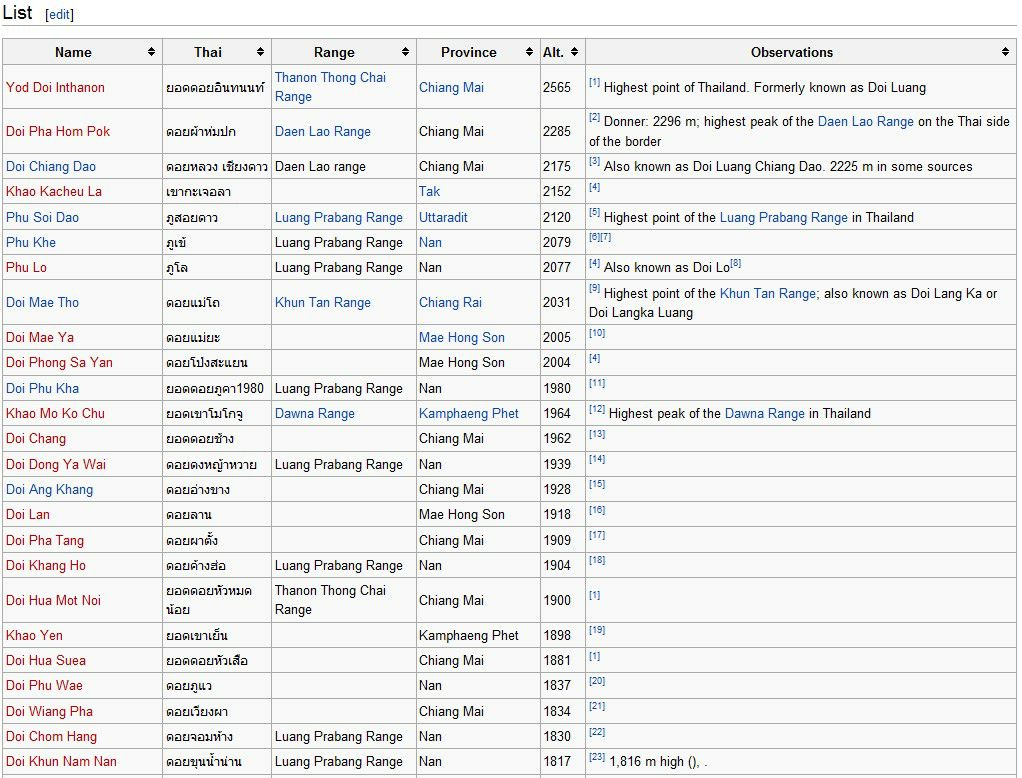Open Doi Pha Hom Pok link
Image resolution: width=1022 pixels, height=778 pixels.
click(58, 131)
